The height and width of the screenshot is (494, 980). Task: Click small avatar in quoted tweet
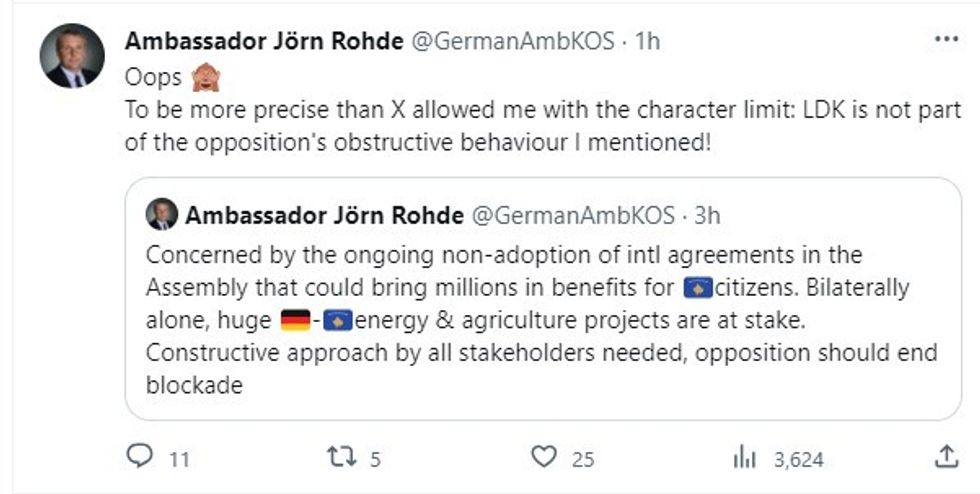pyautogui.click(x=162, y=214)
